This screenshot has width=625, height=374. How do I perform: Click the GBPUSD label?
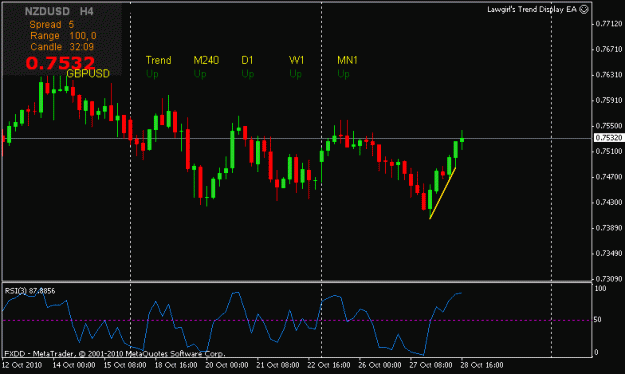click(88, 73)
